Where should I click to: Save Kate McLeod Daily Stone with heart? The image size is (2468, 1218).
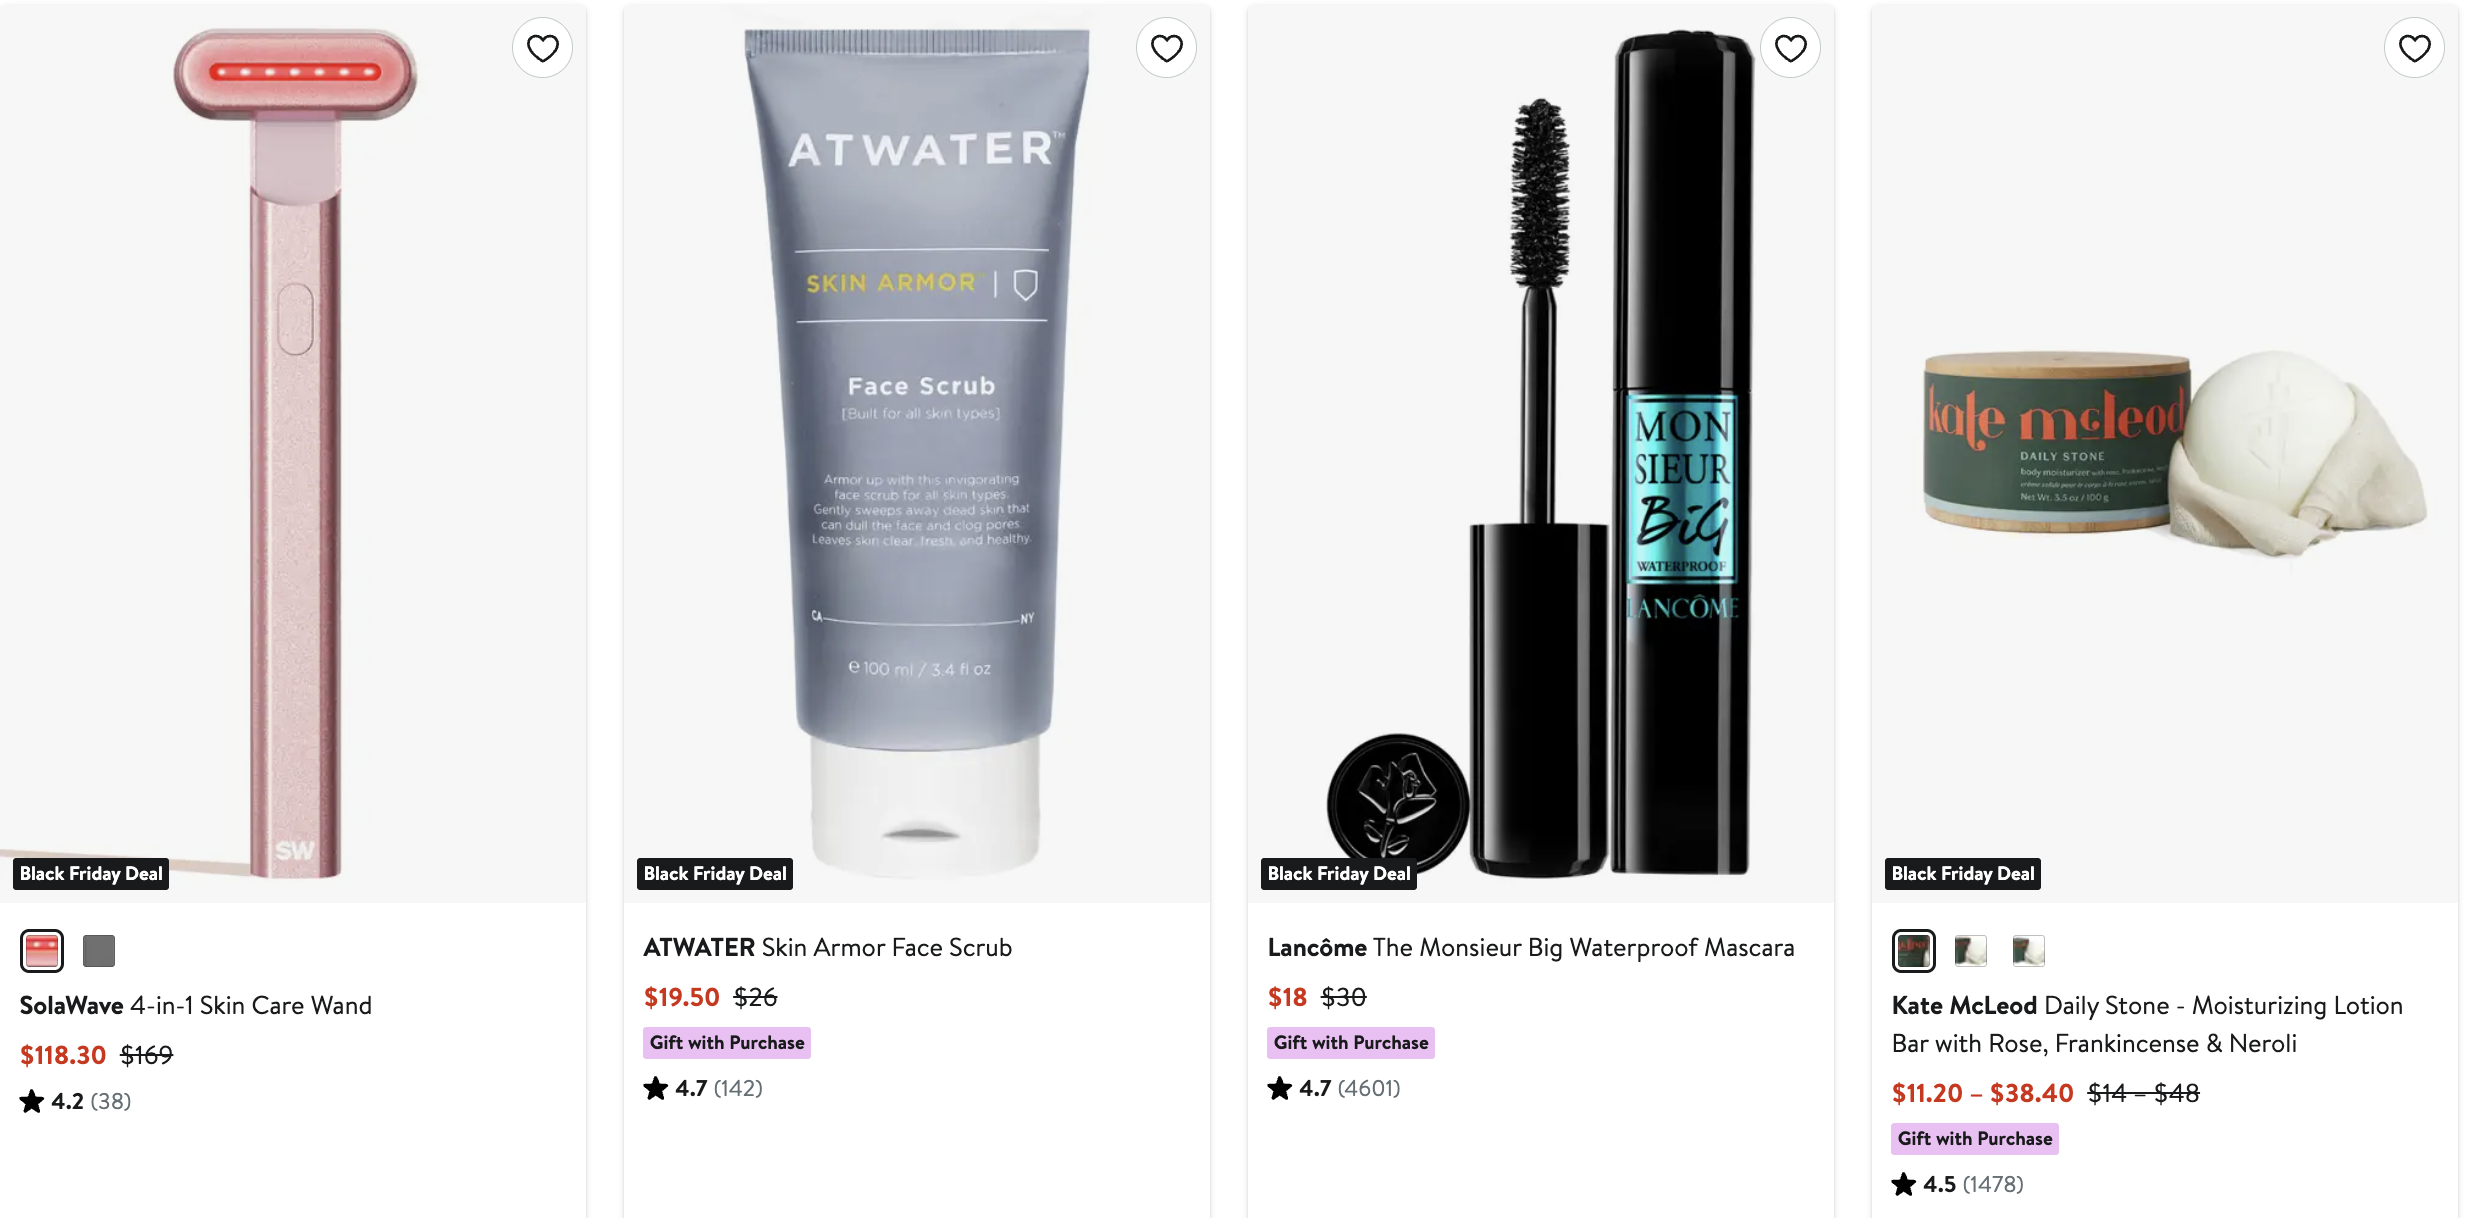tap(2415, 48)
